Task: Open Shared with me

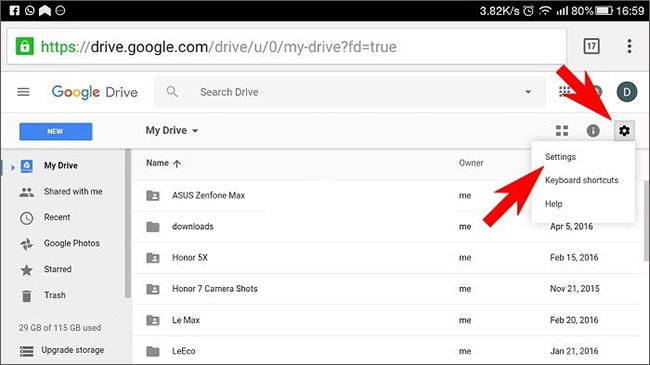Action: point(73,191)
